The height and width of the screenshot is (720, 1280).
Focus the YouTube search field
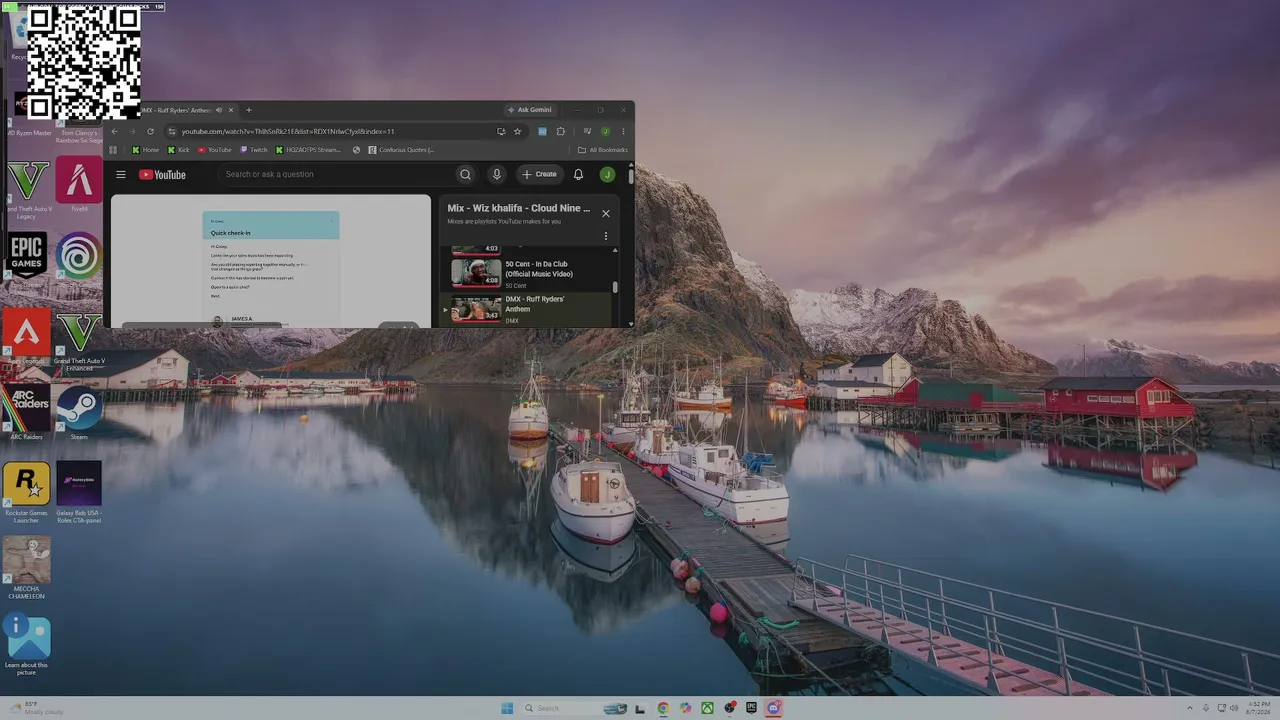337,174
